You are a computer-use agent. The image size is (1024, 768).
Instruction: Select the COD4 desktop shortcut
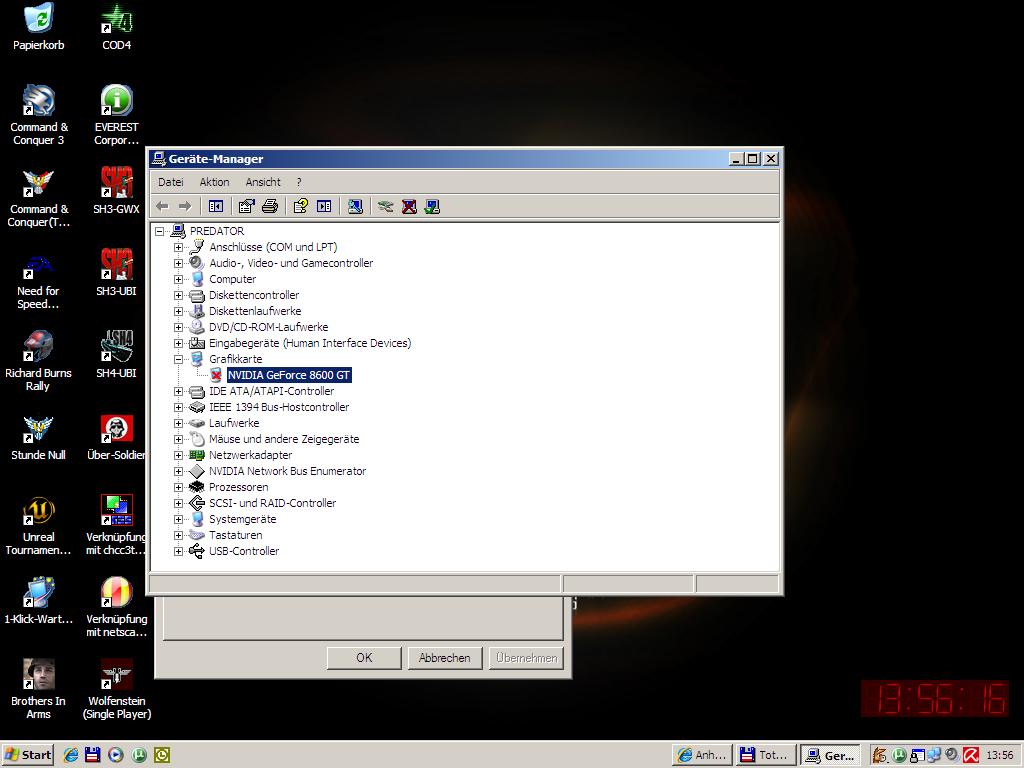[x=116, y=27]
